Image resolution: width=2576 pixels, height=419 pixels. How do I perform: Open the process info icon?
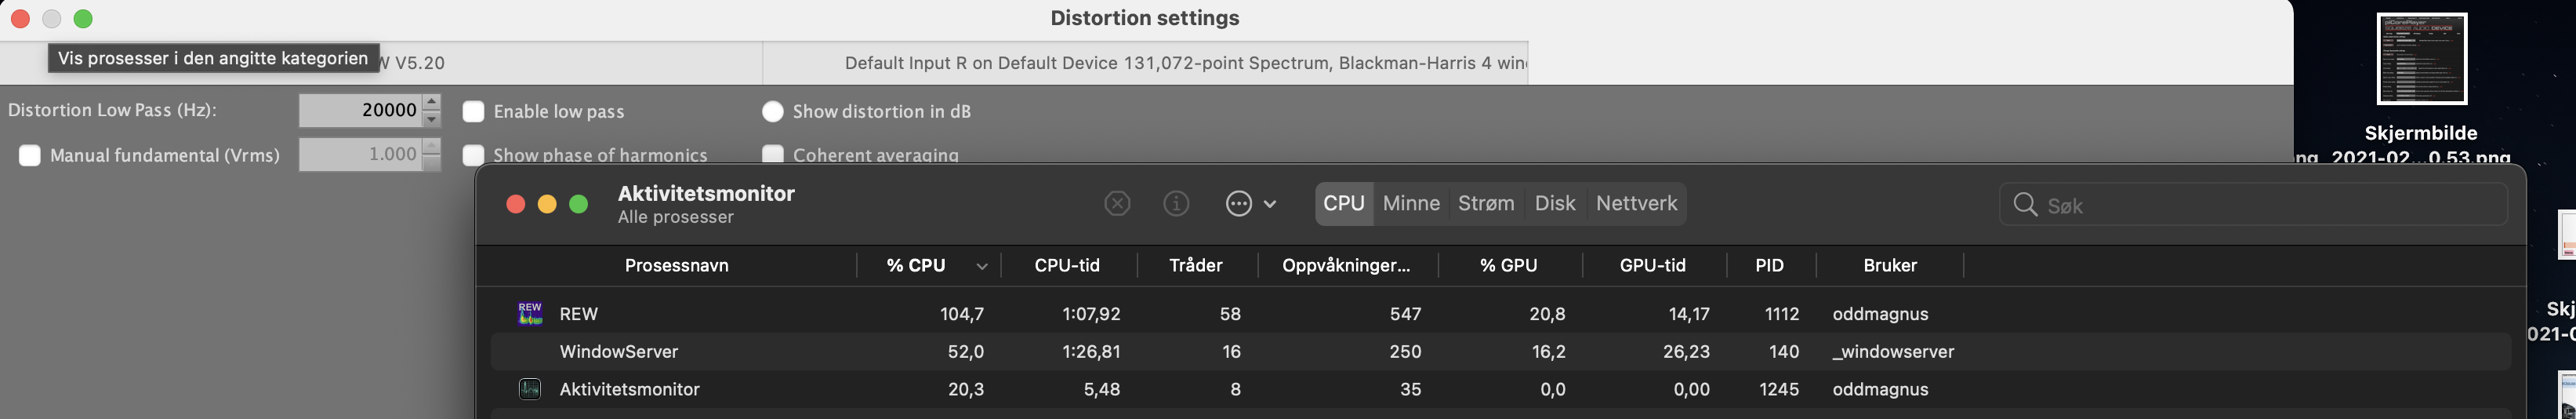pos(1176,204)
